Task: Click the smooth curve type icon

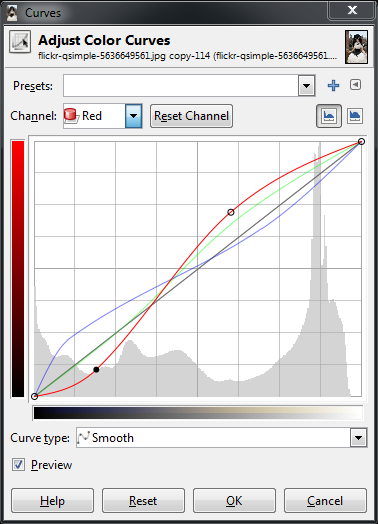Action: (83, 437)
